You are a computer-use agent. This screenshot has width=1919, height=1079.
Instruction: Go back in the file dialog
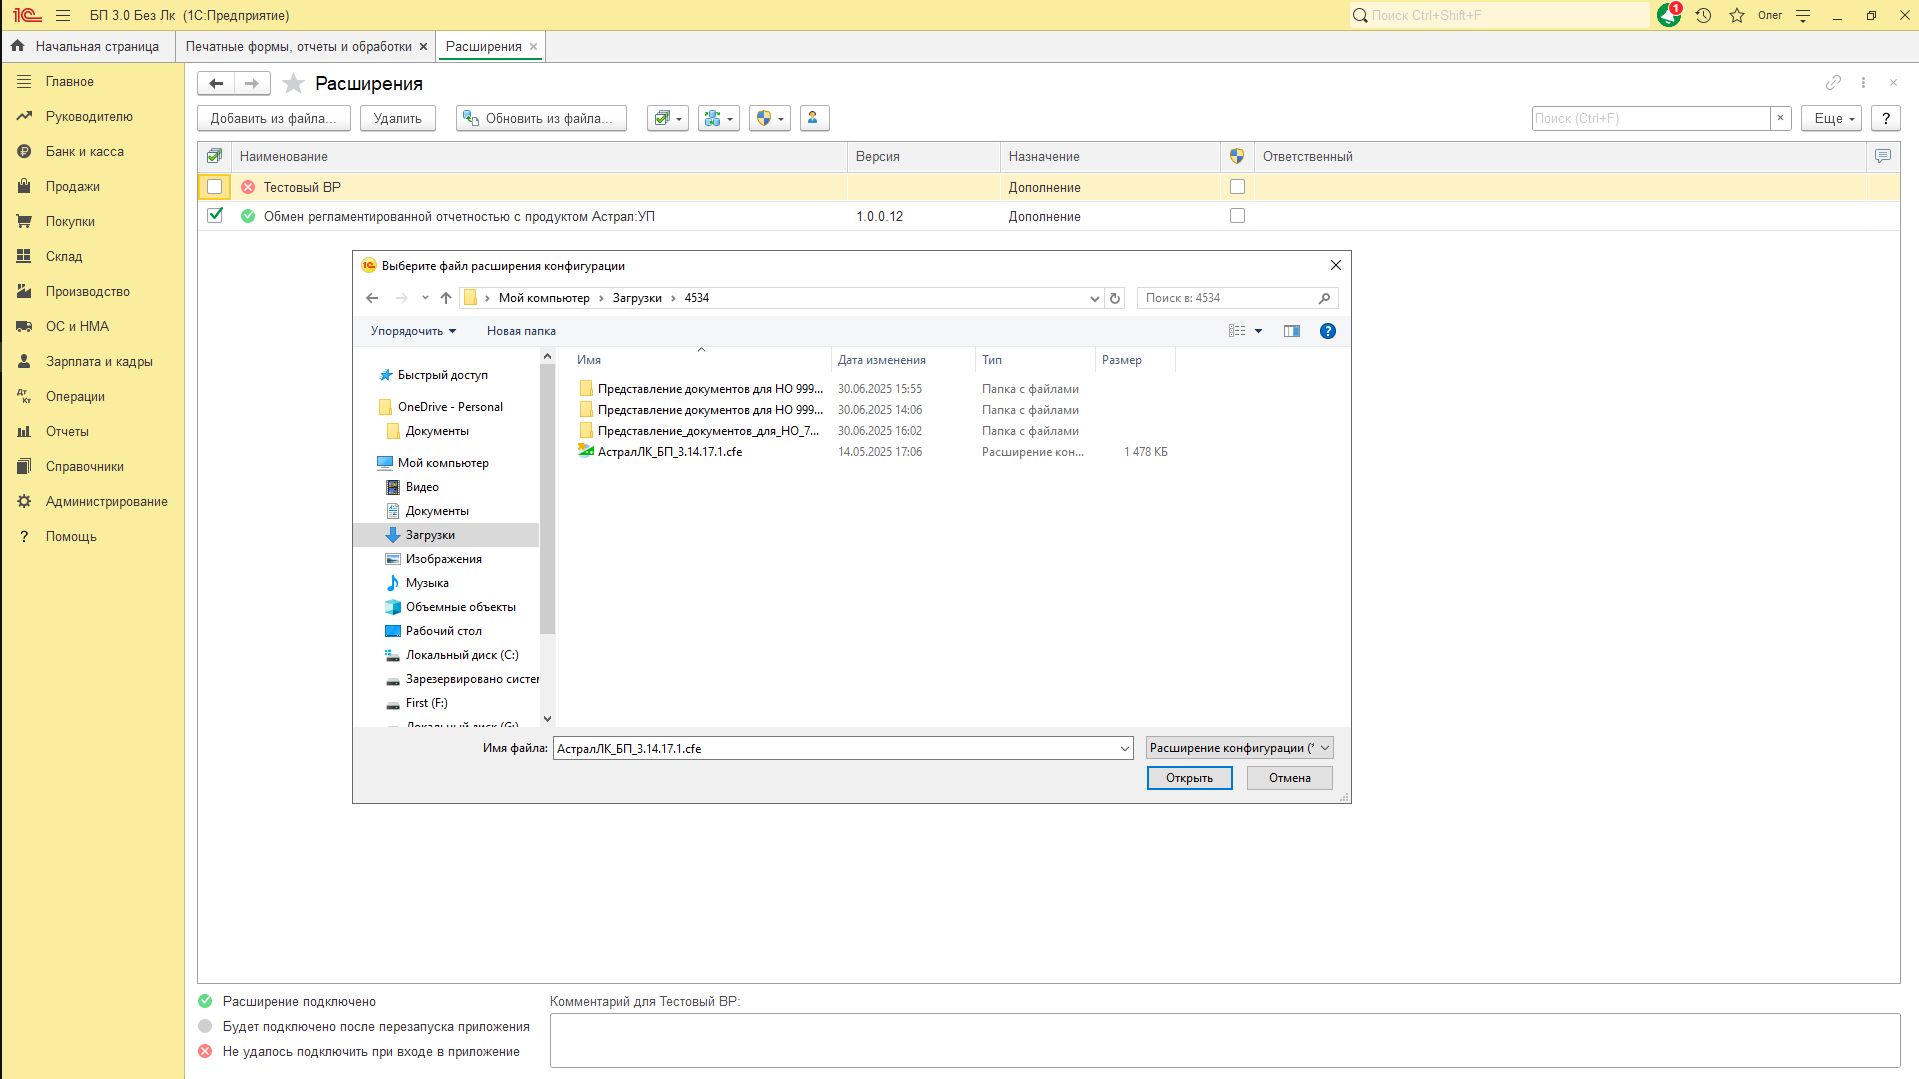[x=372, y=298]
